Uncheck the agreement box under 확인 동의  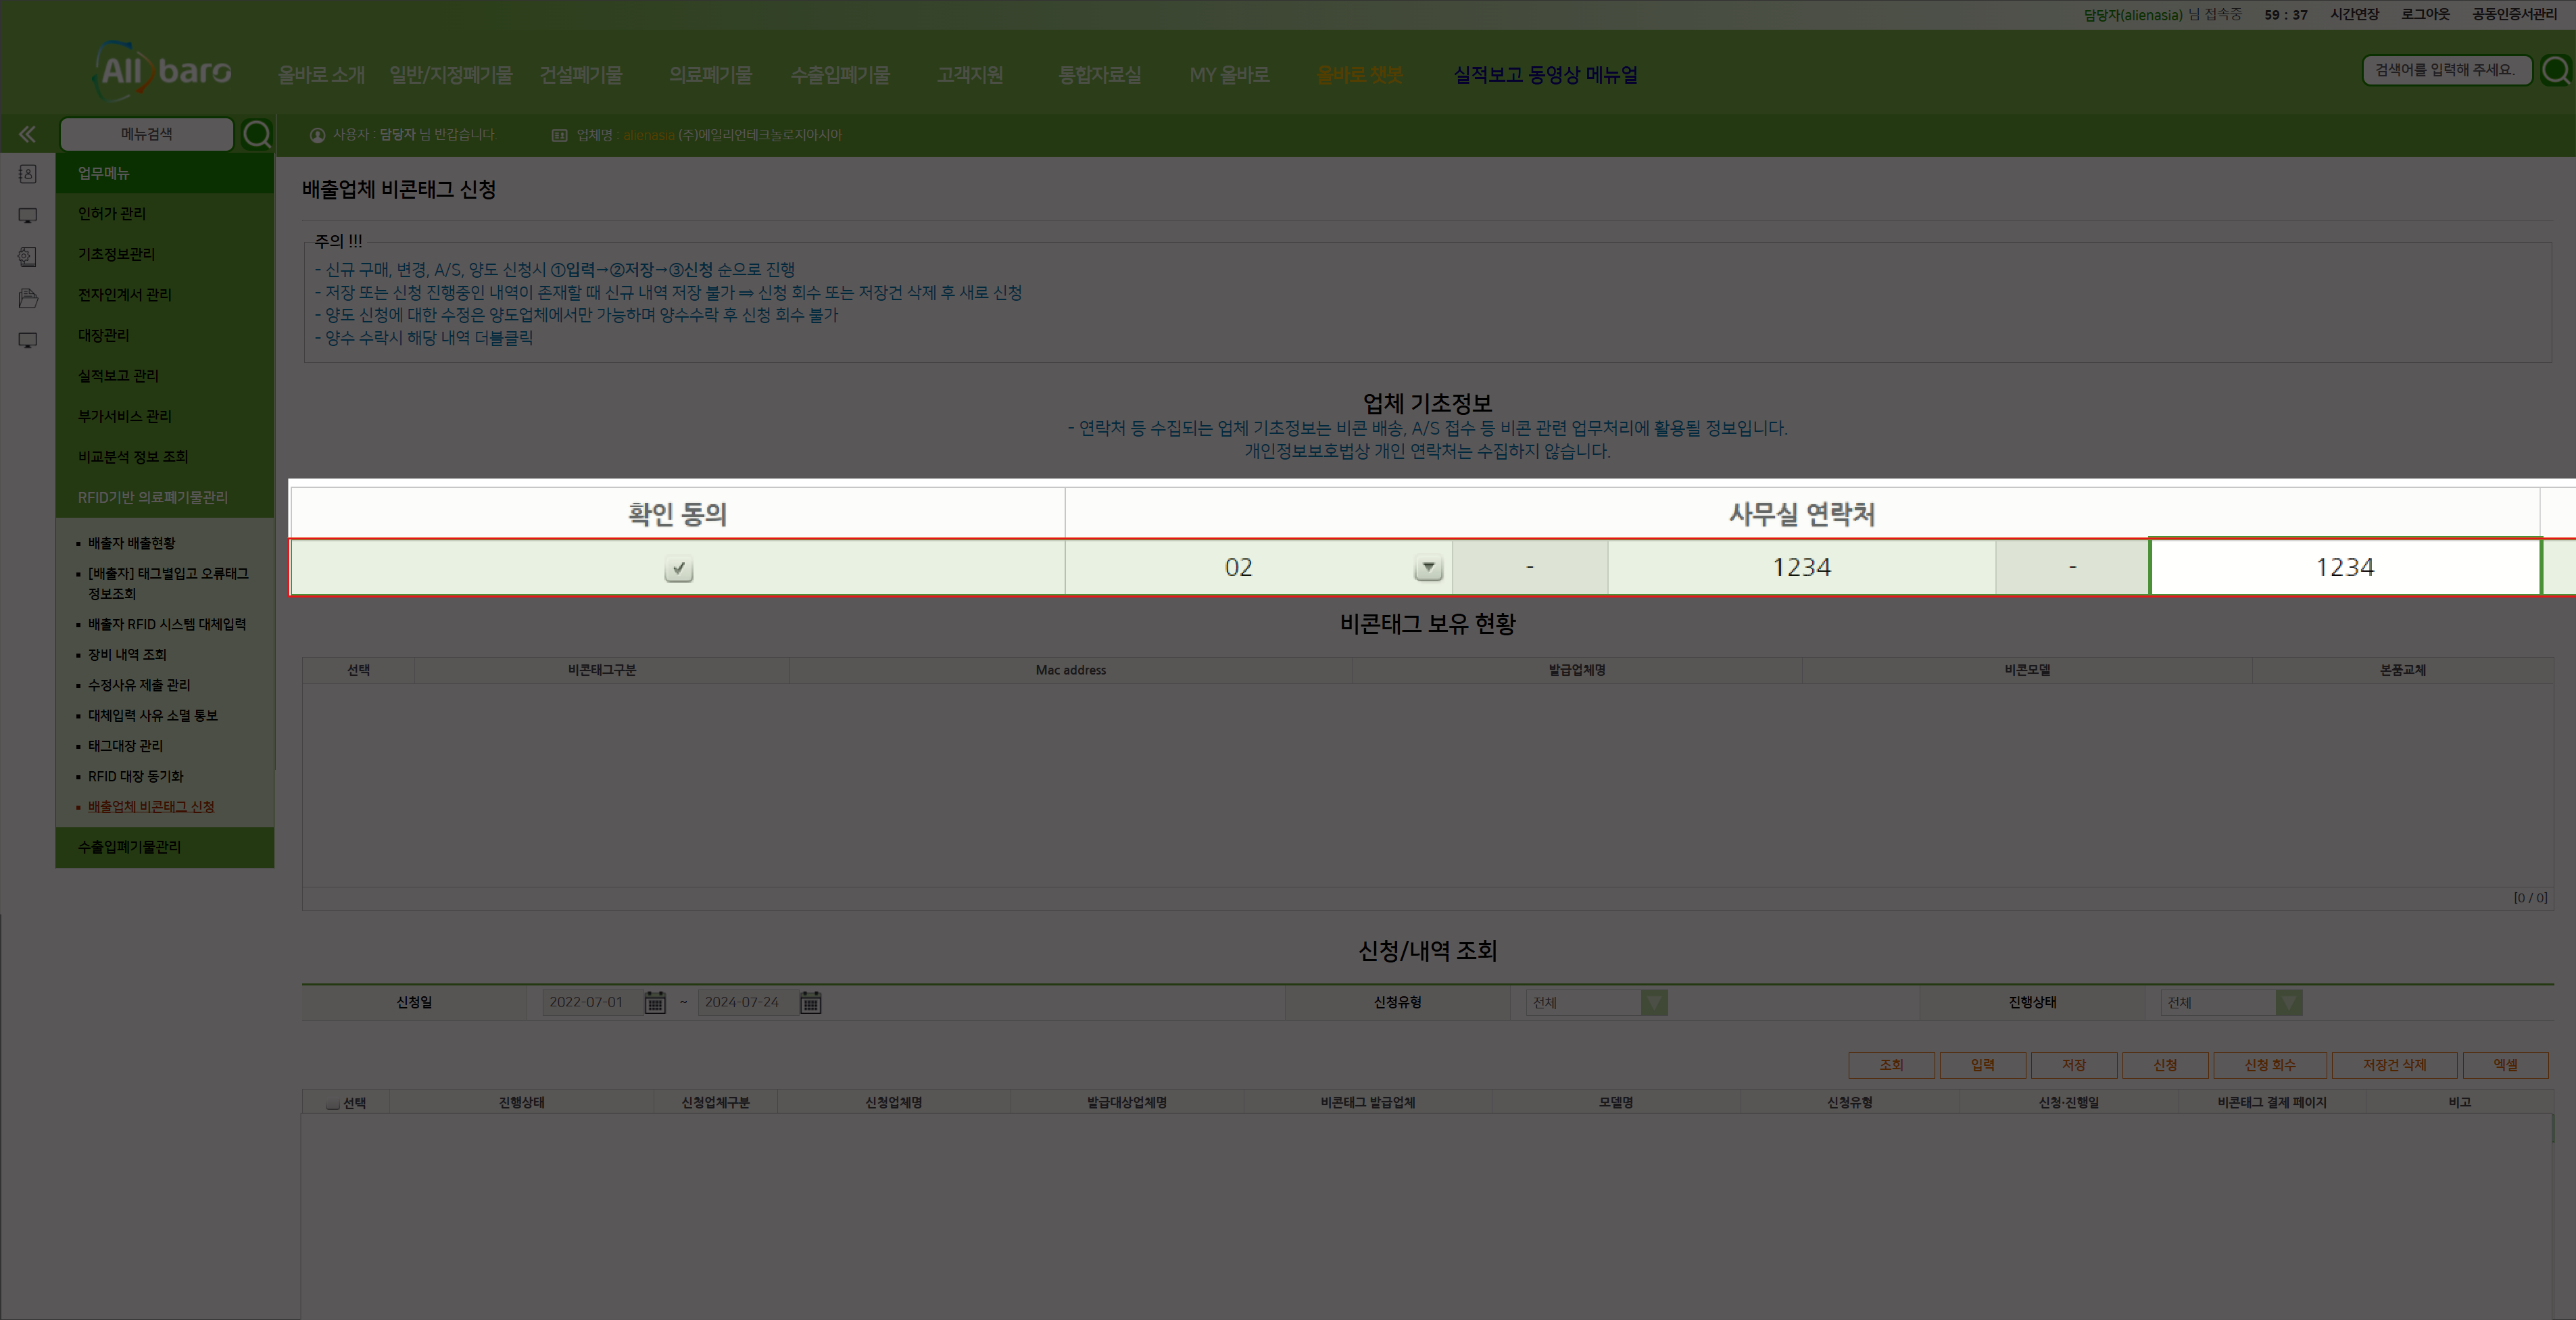[x=678, y=568]
